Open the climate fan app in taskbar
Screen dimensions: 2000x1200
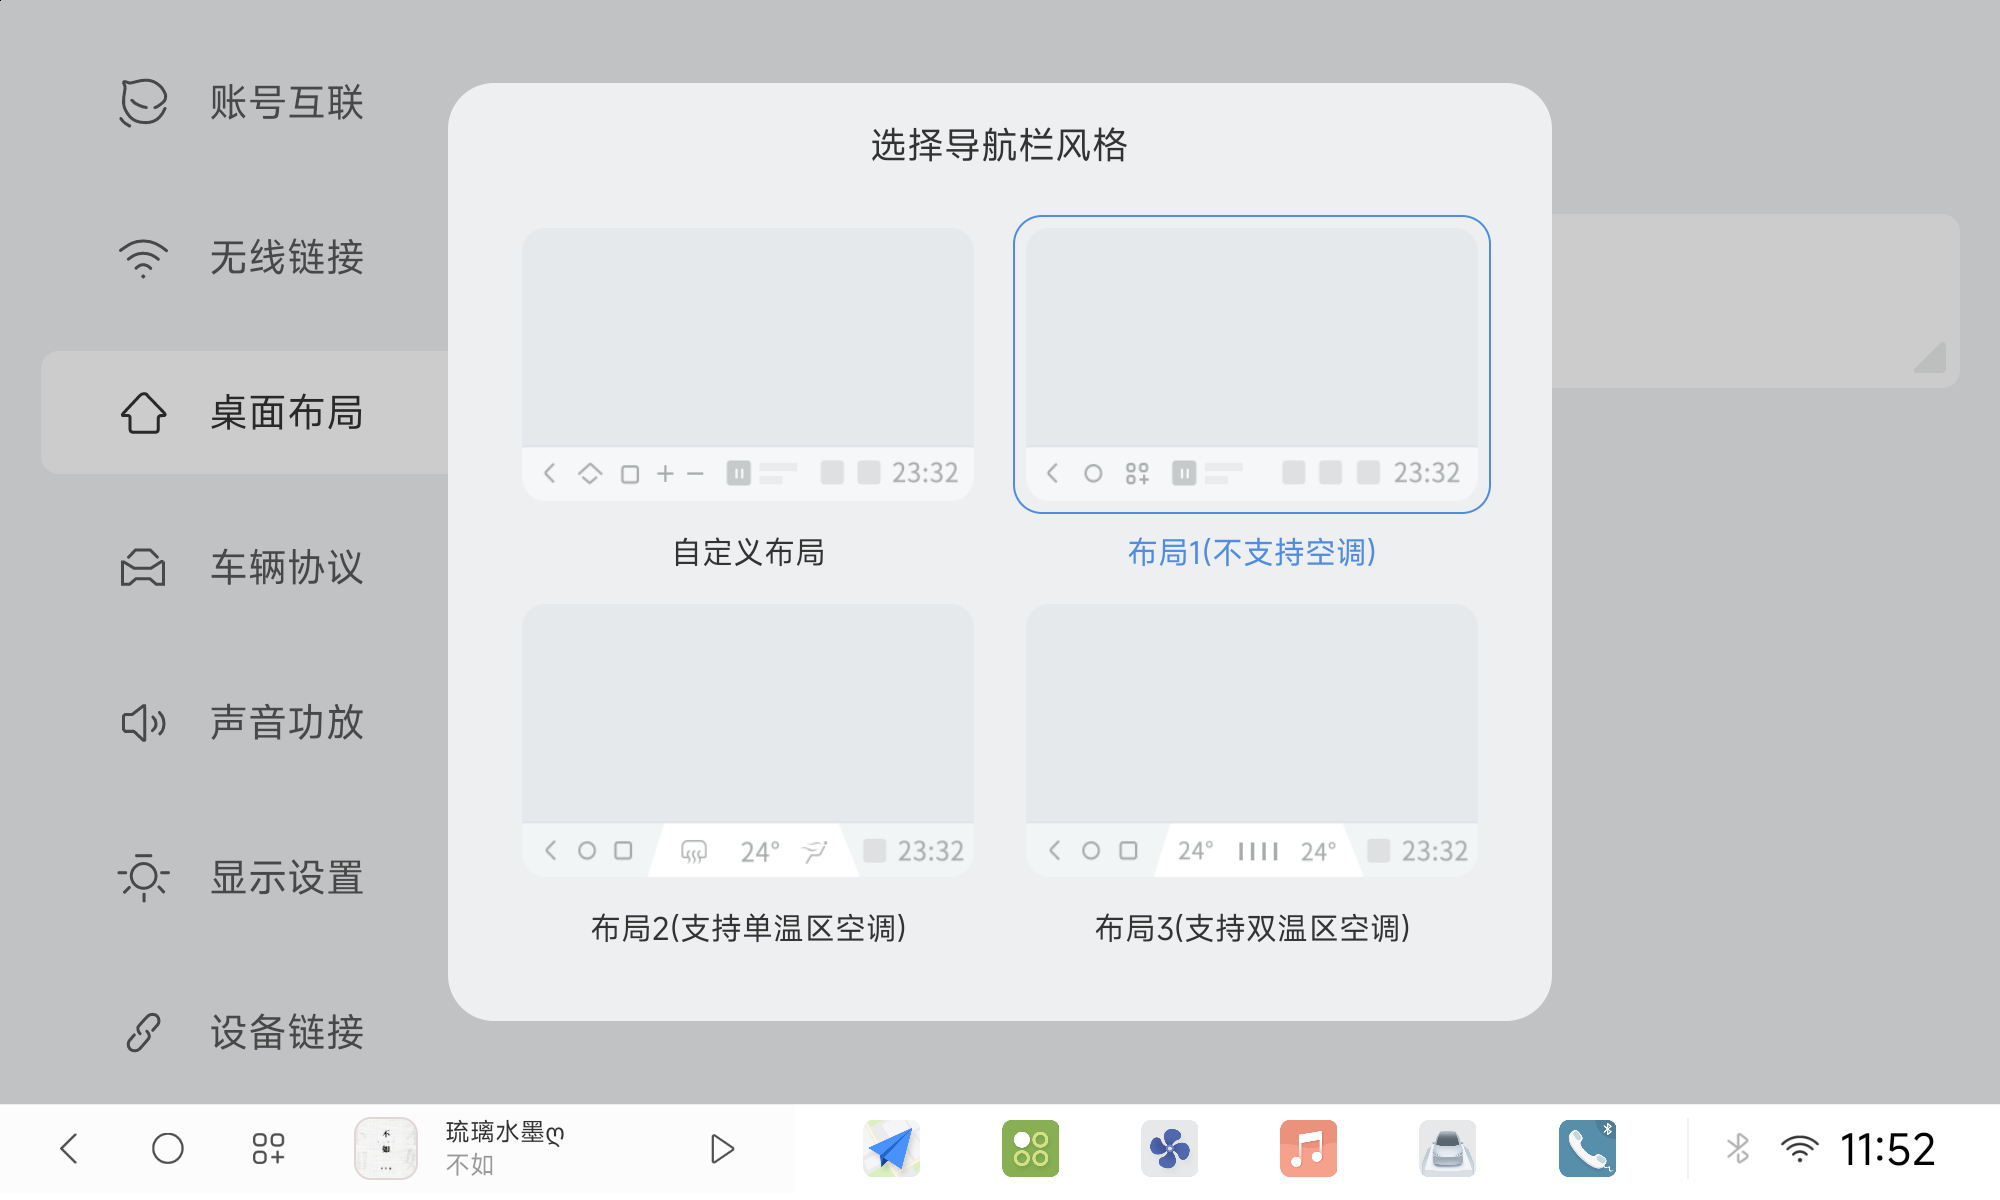pyautogui.click(x=1170, y=1148)
